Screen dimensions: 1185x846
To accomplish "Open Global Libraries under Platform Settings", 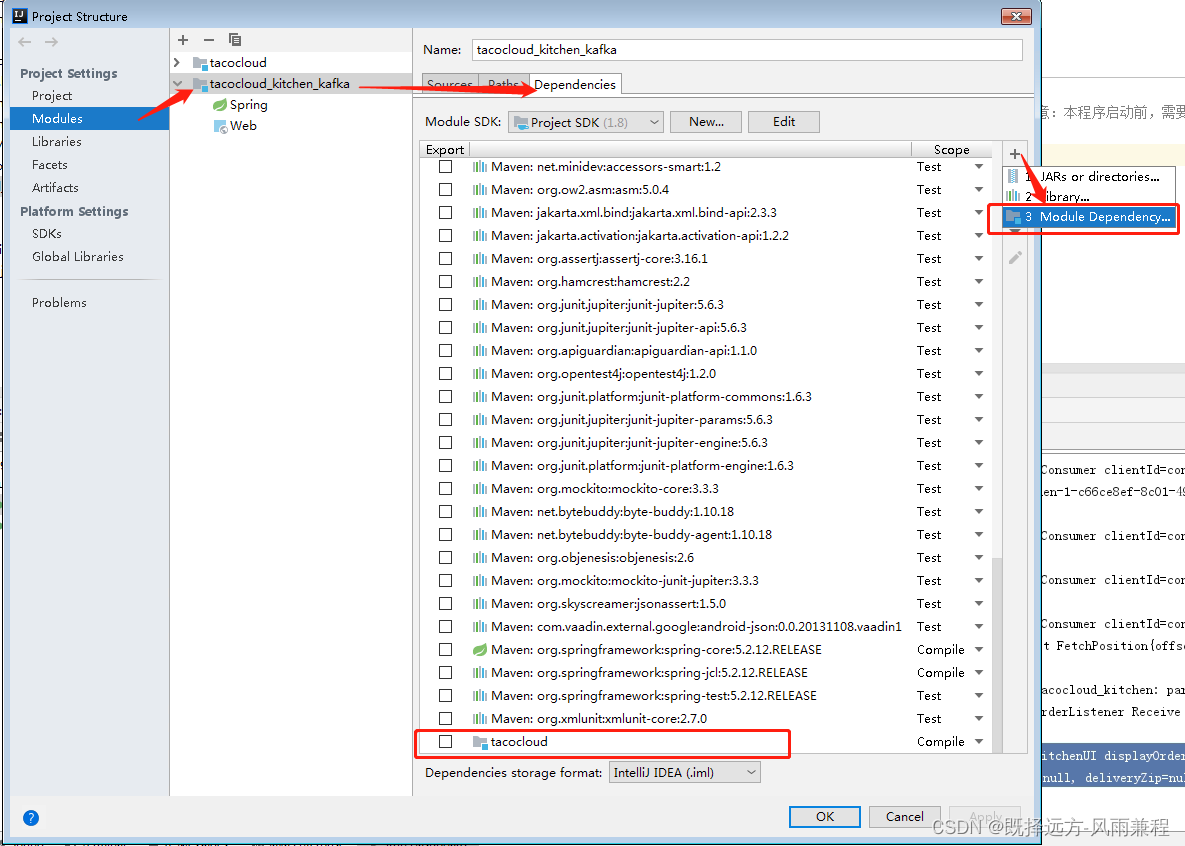I will 78,256.
